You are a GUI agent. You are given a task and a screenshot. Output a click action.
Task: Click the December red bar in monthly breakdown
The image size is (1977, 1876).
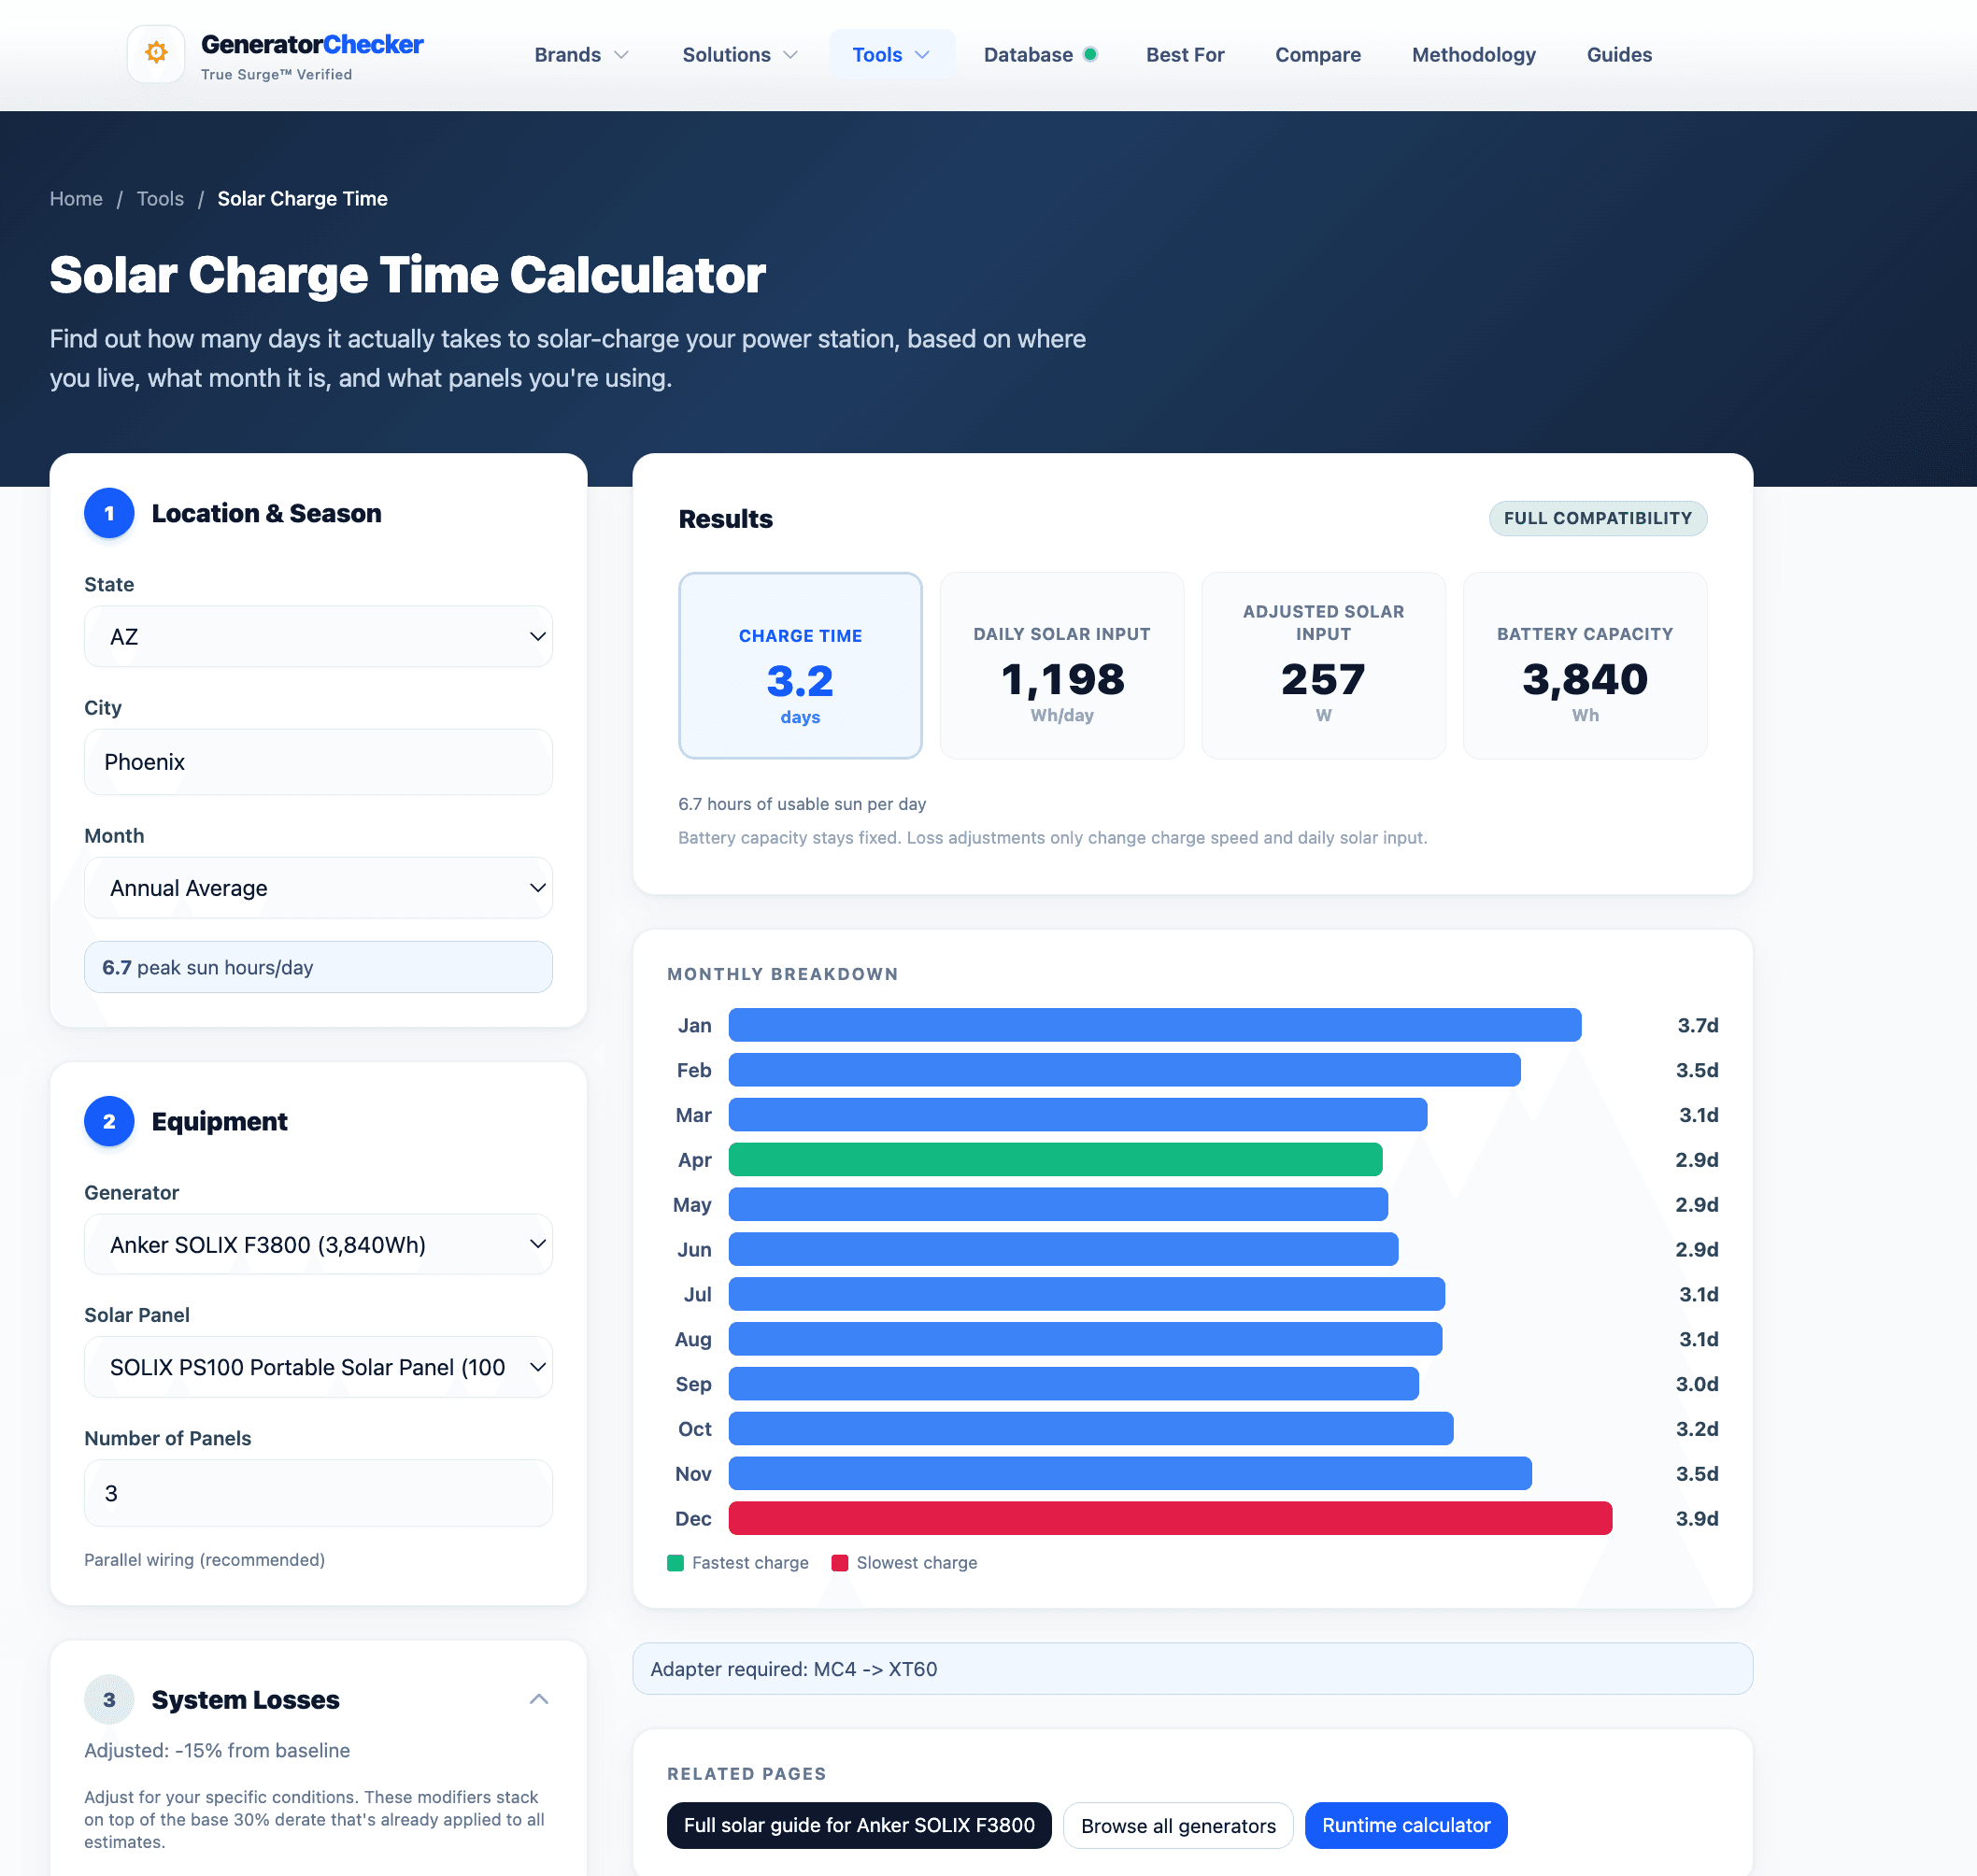click(1170, 1518)
